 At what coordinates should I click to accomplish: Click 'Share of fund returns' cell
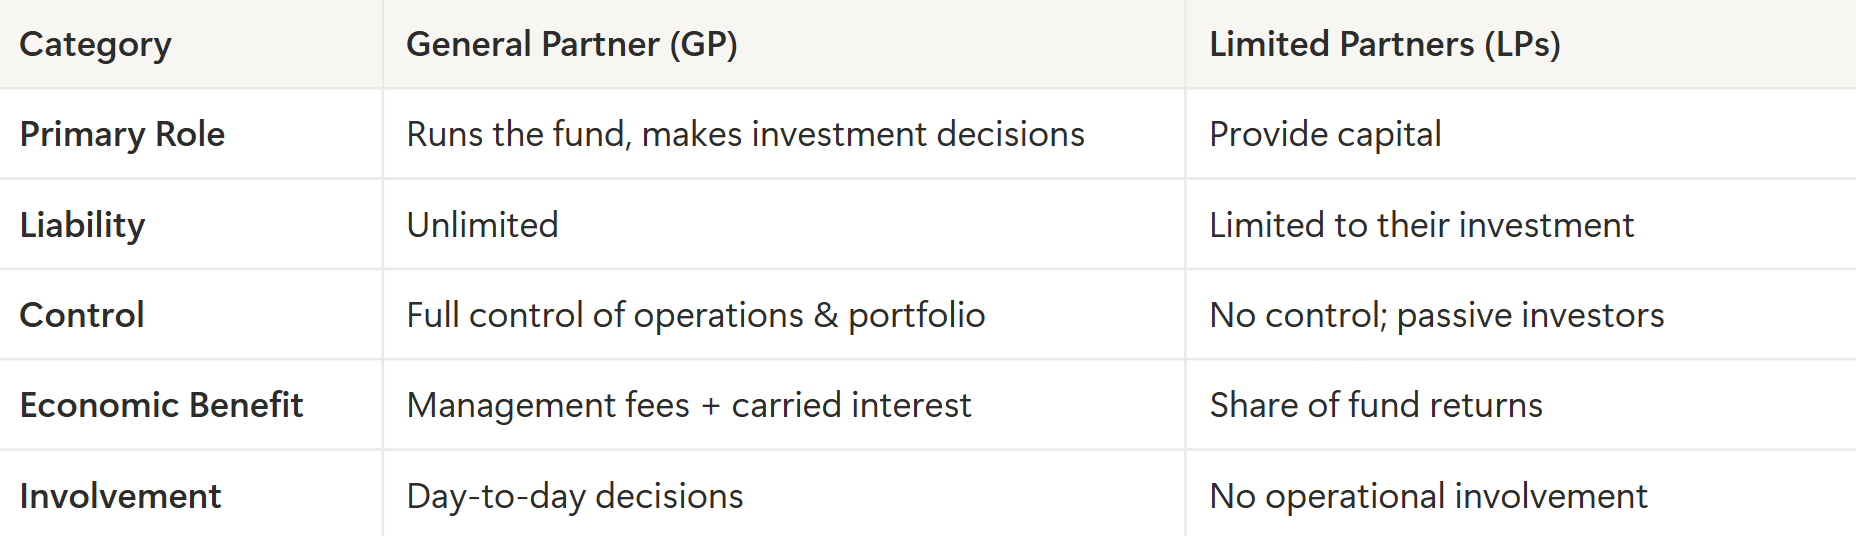tap(1376, 405)
